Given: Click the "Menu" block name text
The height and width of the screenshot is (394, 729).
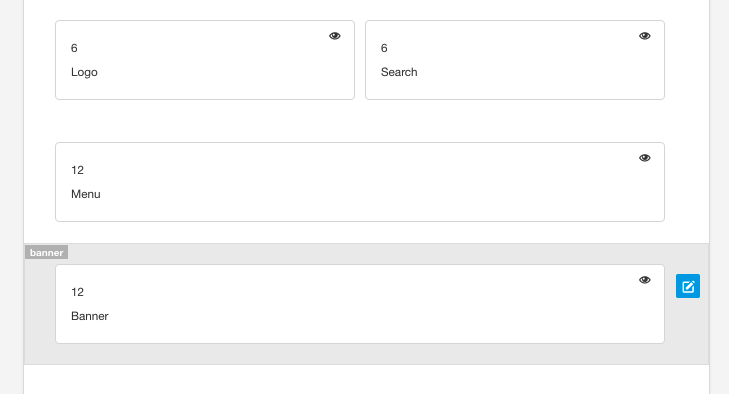Looking at the screenshot, I should coord(86,194).
